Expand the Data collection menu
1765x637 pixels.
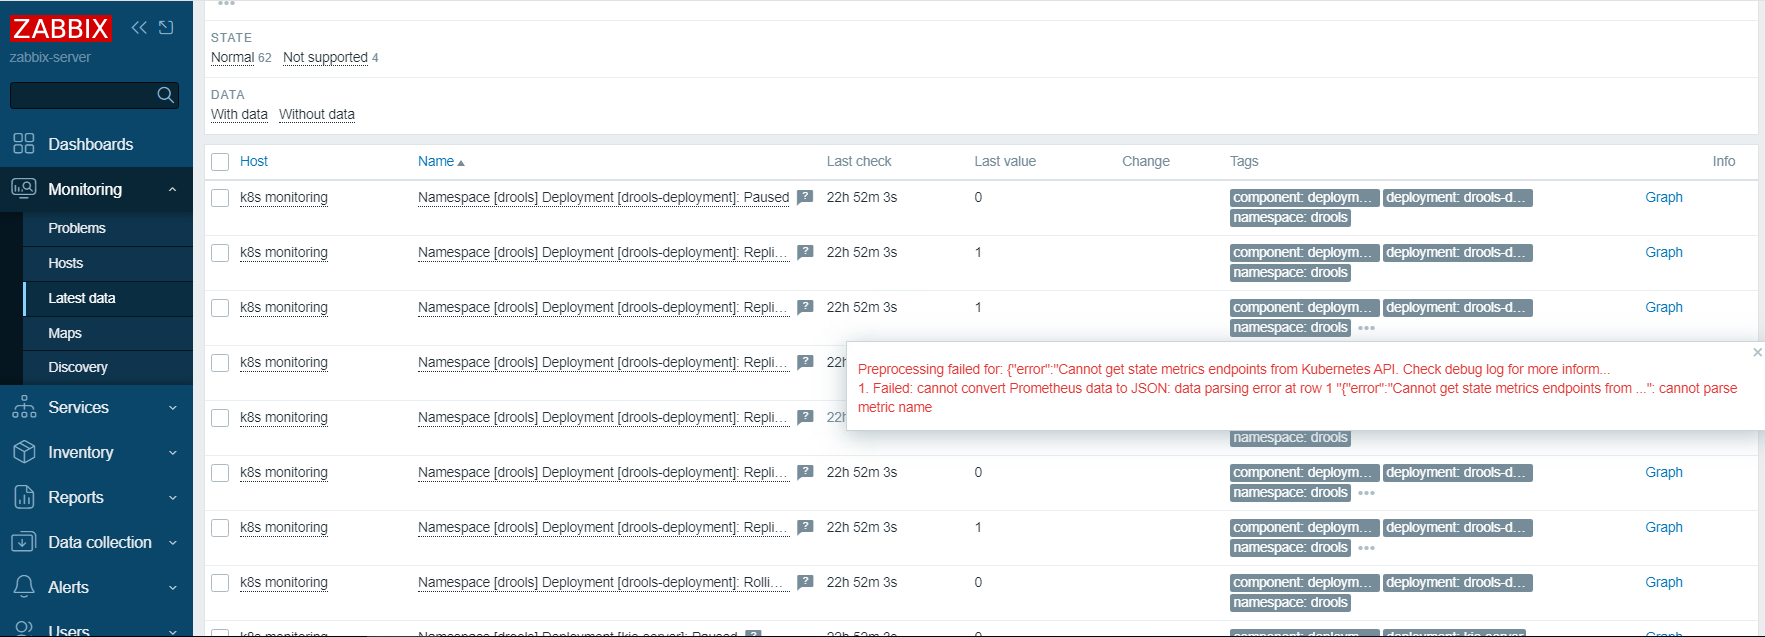click(172, 542)
